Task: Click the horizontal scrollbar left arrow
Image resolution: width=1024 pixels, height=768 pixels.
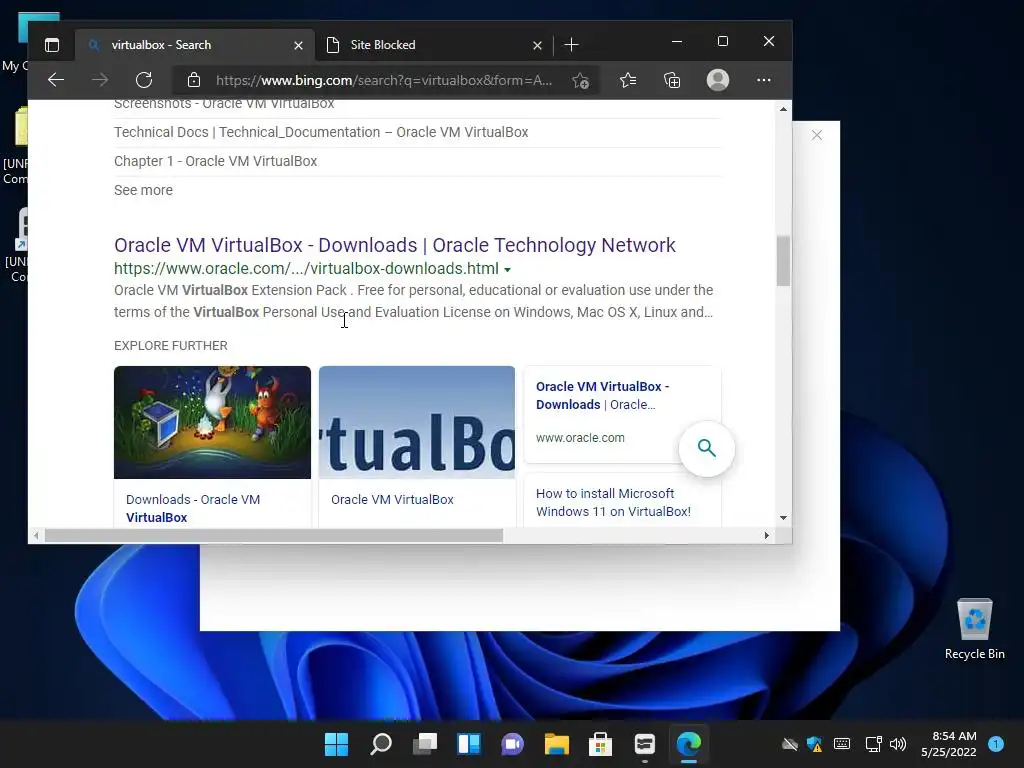Action: click(37, 536)
